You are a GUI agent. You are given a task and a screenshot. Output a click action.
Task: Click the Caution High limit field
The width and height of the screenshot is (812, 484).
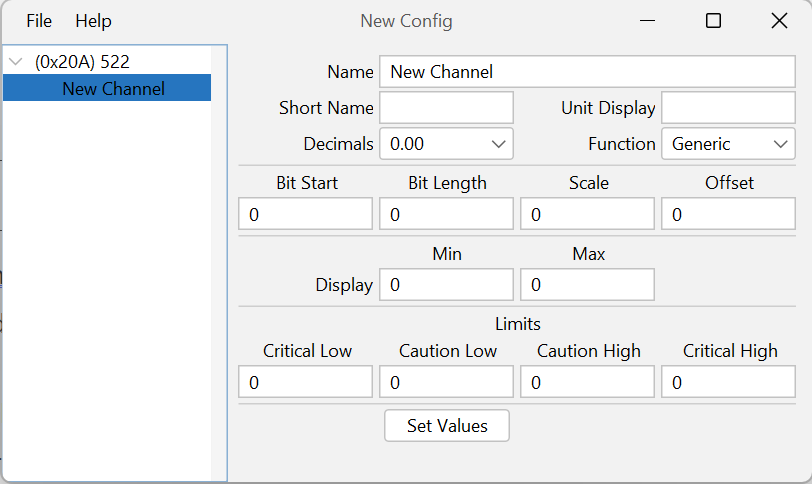click(588, 382)
